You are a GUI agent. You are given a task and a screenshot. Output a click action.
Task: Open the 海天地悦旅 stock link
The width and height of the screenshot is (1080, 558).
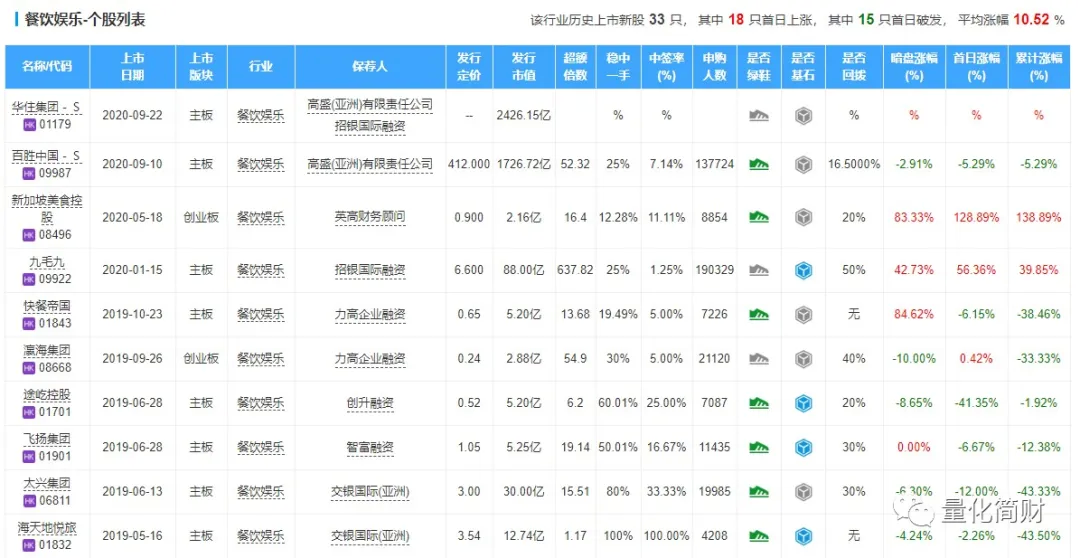(x=47, y=528)
